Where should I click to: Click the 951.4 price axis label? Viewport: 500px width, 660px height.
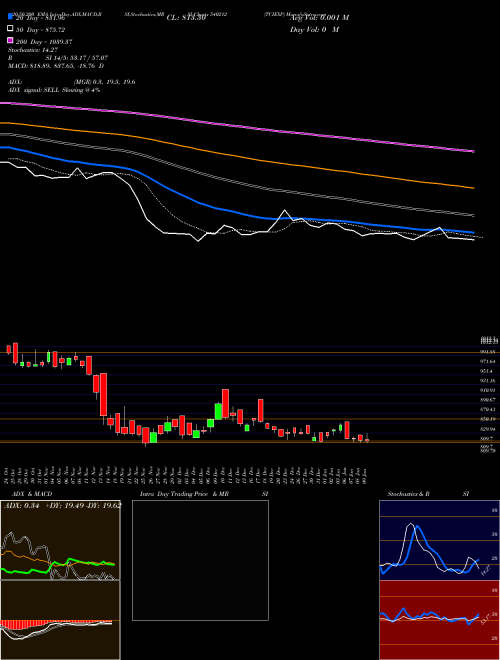click(x=487, y=371)
